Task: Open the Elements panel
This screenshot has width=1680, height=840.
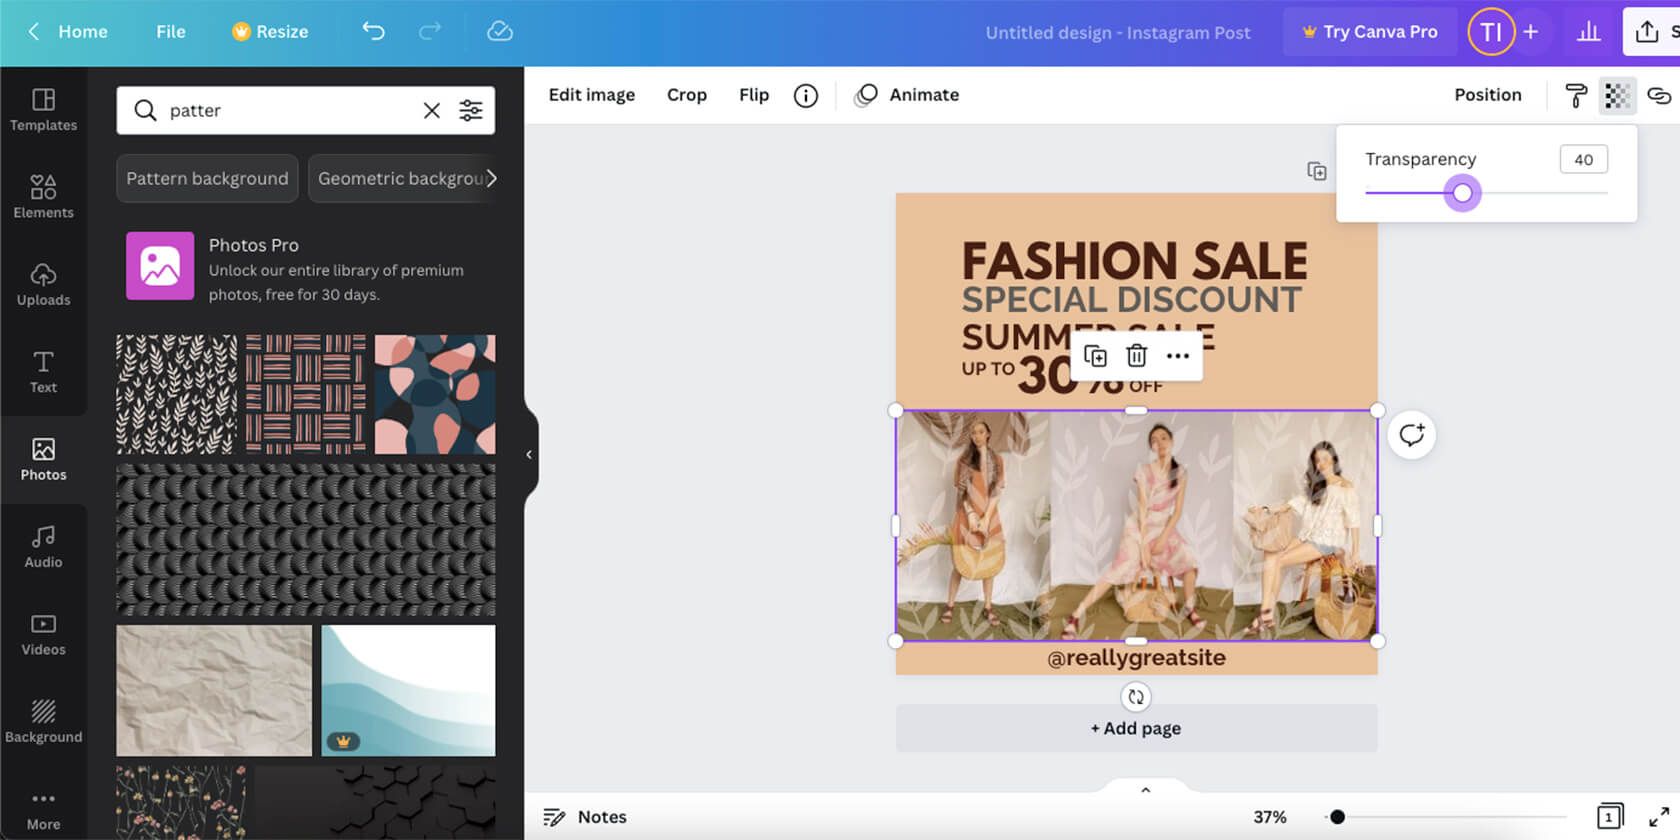Action: click(x=43, y=197)
